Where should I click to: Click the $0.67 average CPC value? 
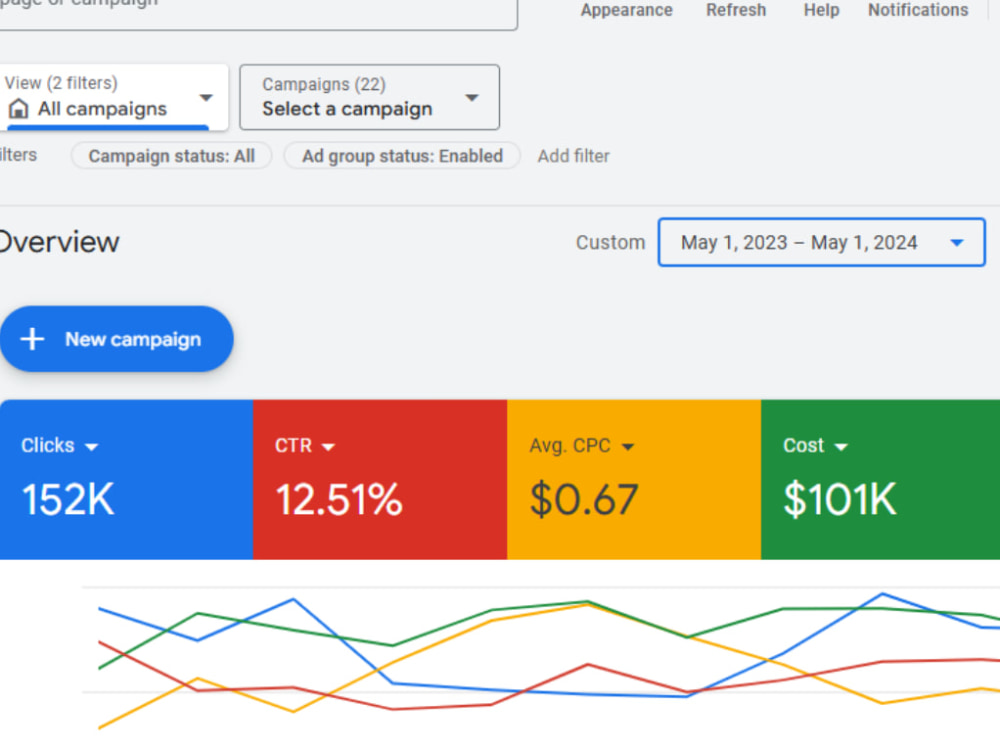[x=584, y=499]
